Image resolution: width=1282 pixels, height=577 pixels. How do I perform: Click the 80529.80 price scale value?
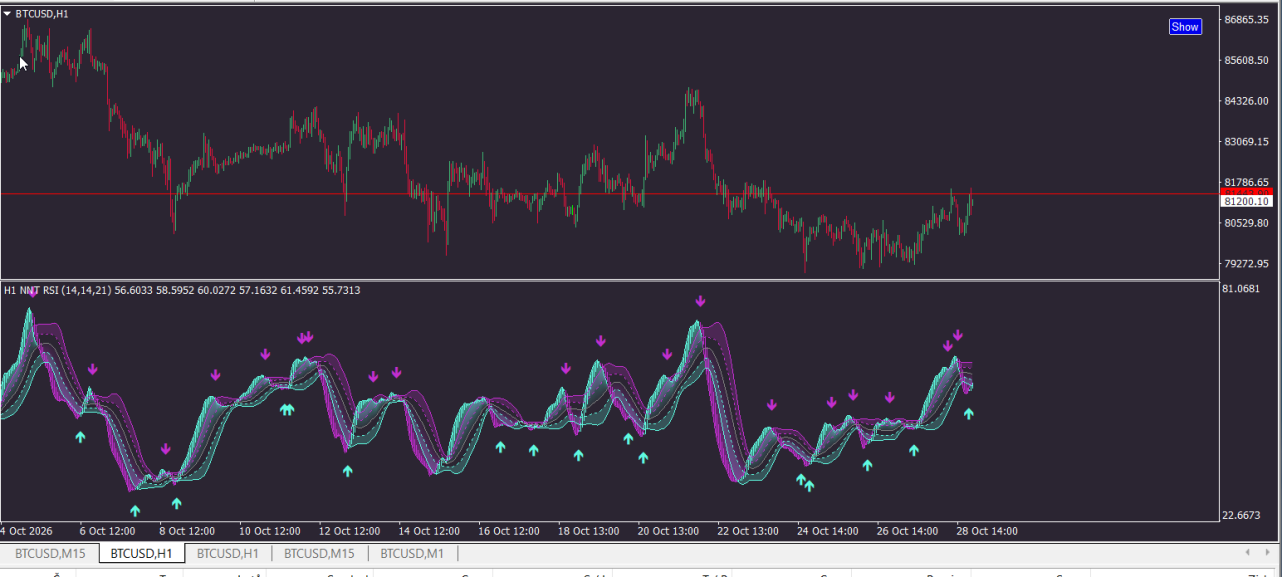1246,223
